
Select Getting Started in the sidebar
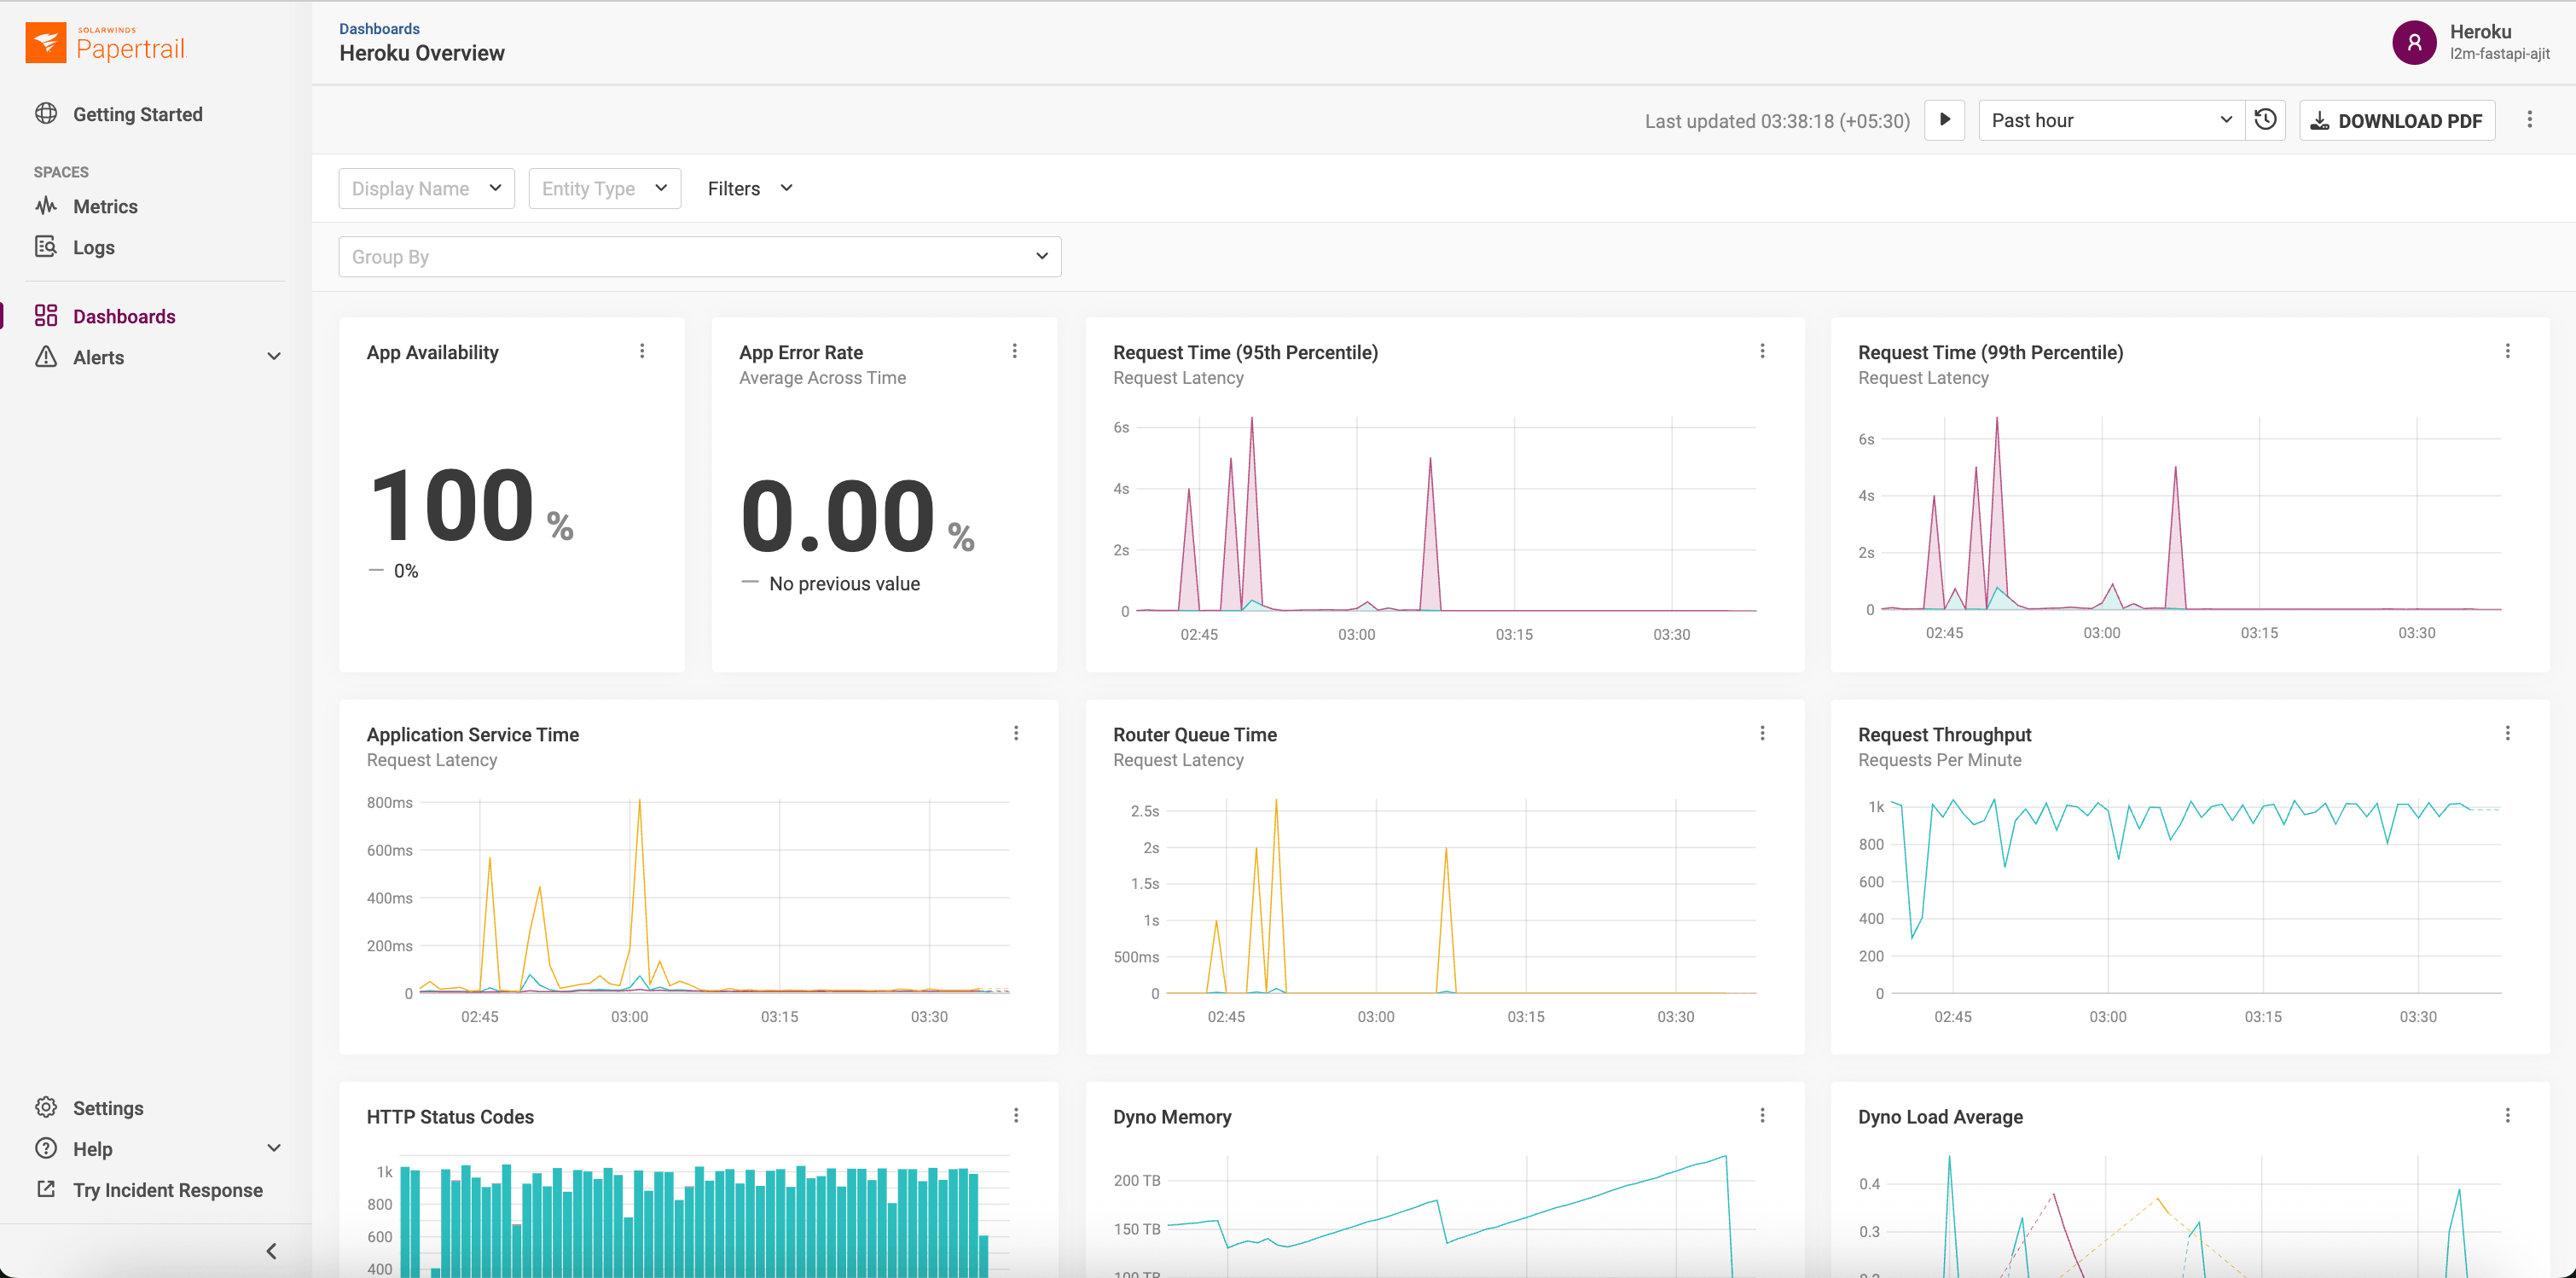[x=137, y=114]
